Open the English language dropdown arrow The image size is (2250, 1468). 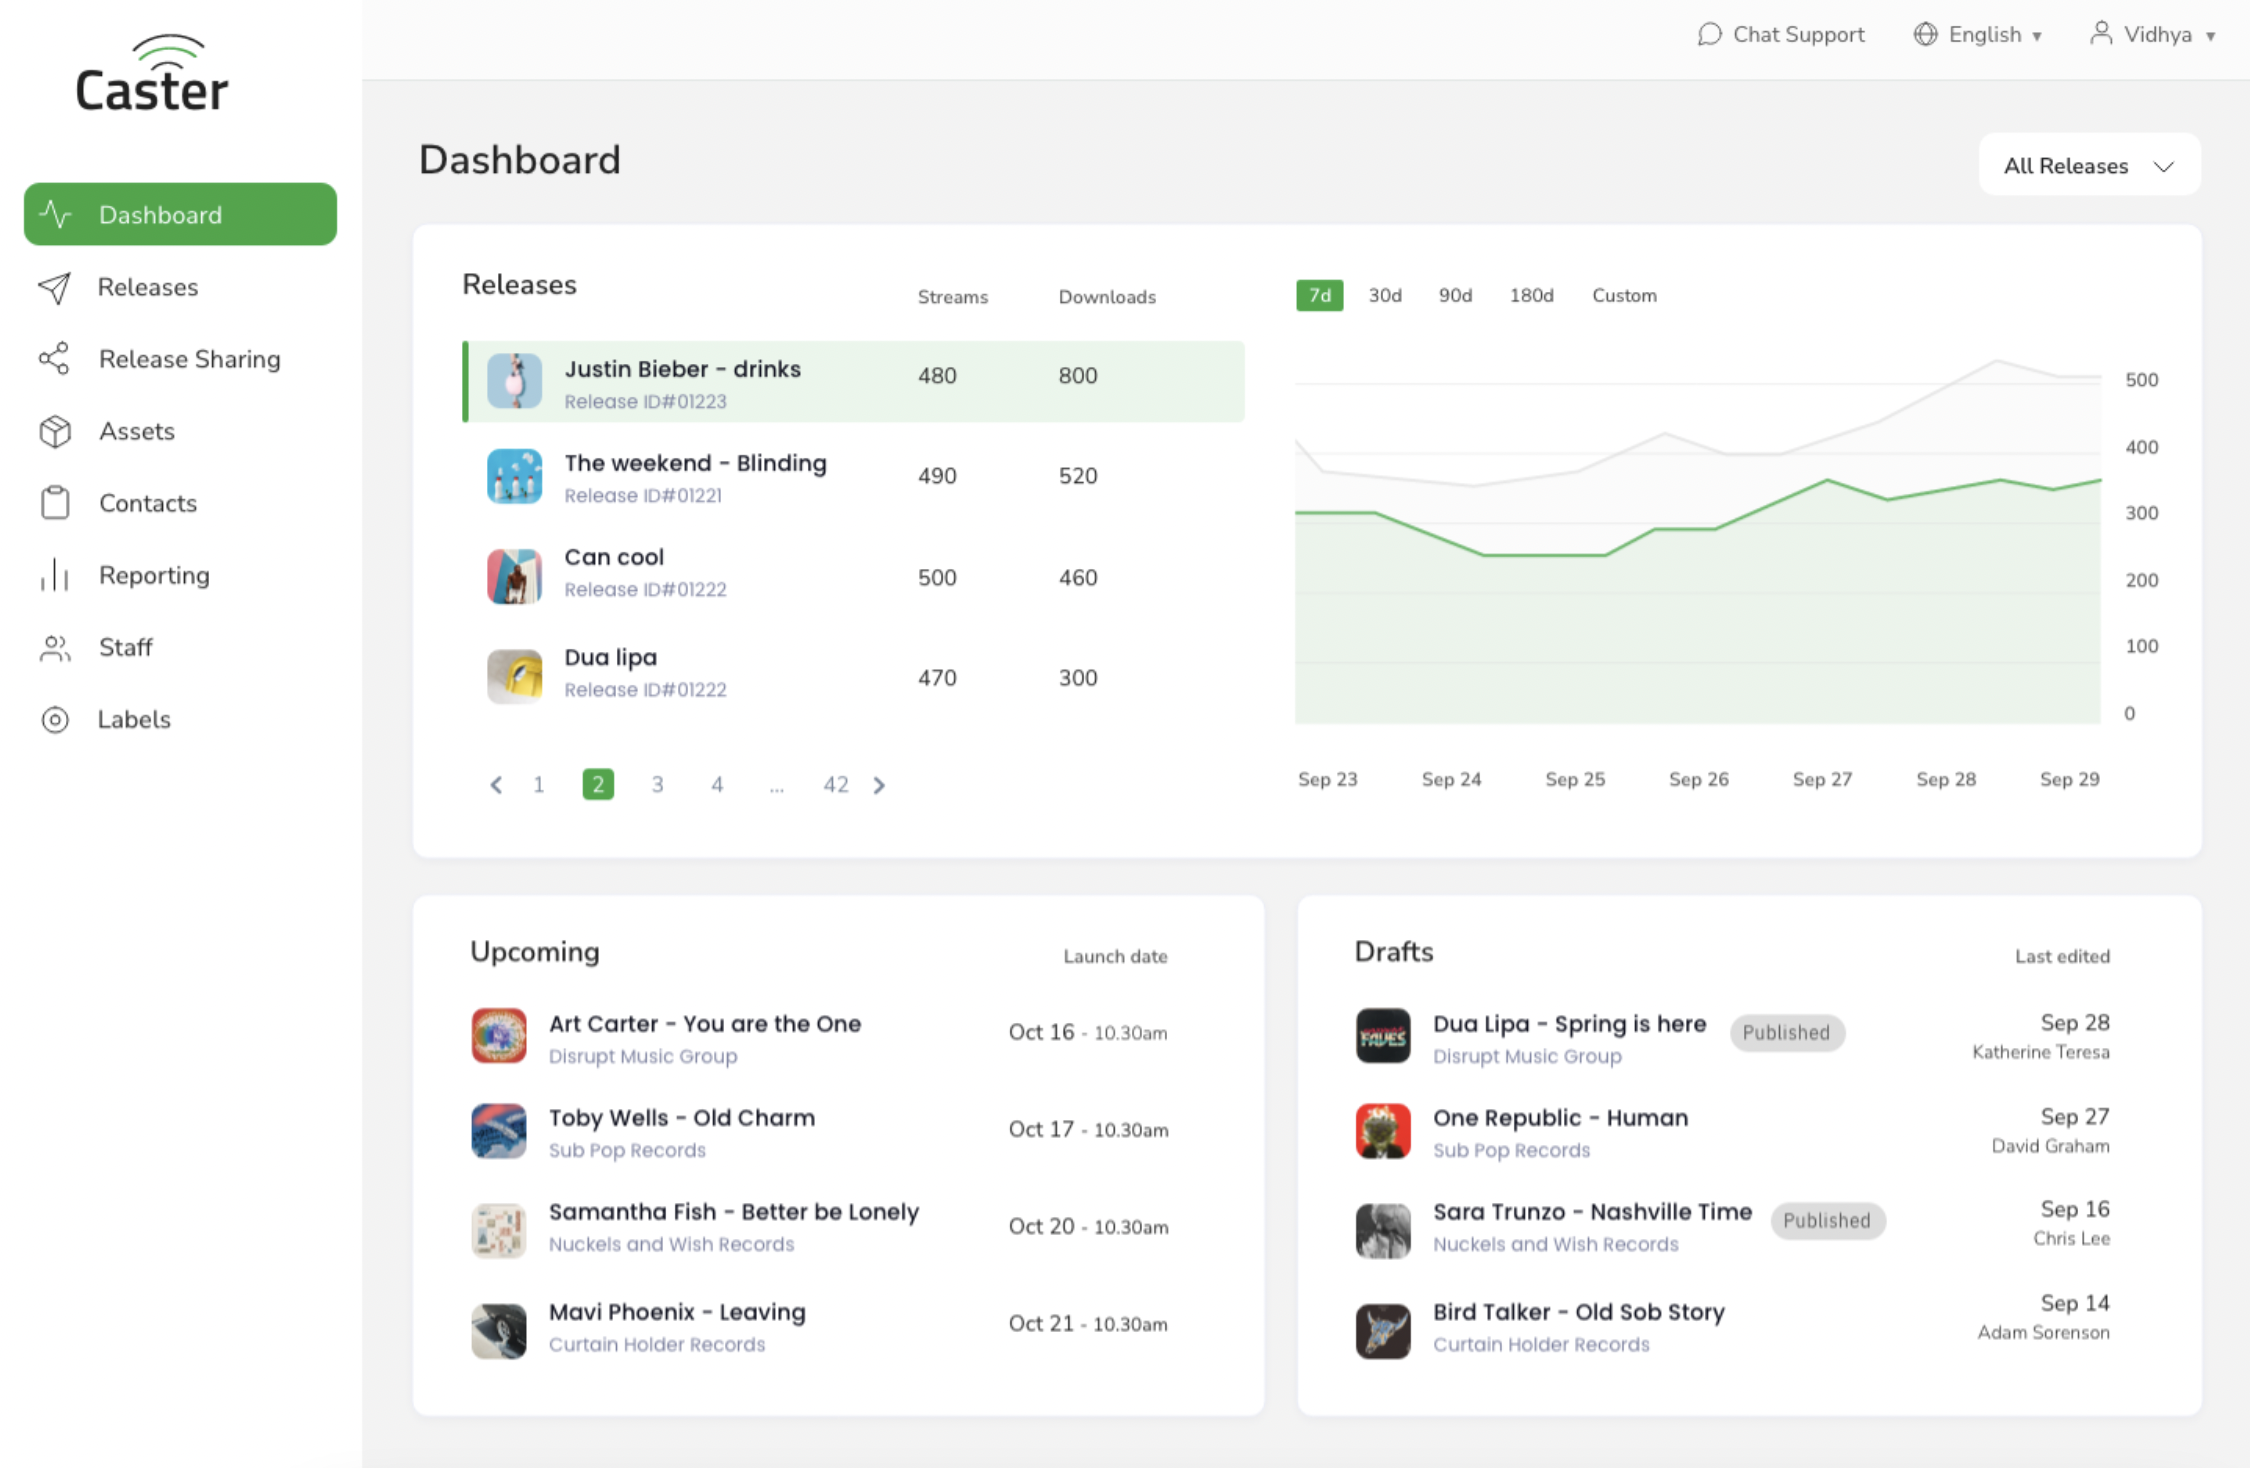pyautogui.click(x=2037, y=36)
